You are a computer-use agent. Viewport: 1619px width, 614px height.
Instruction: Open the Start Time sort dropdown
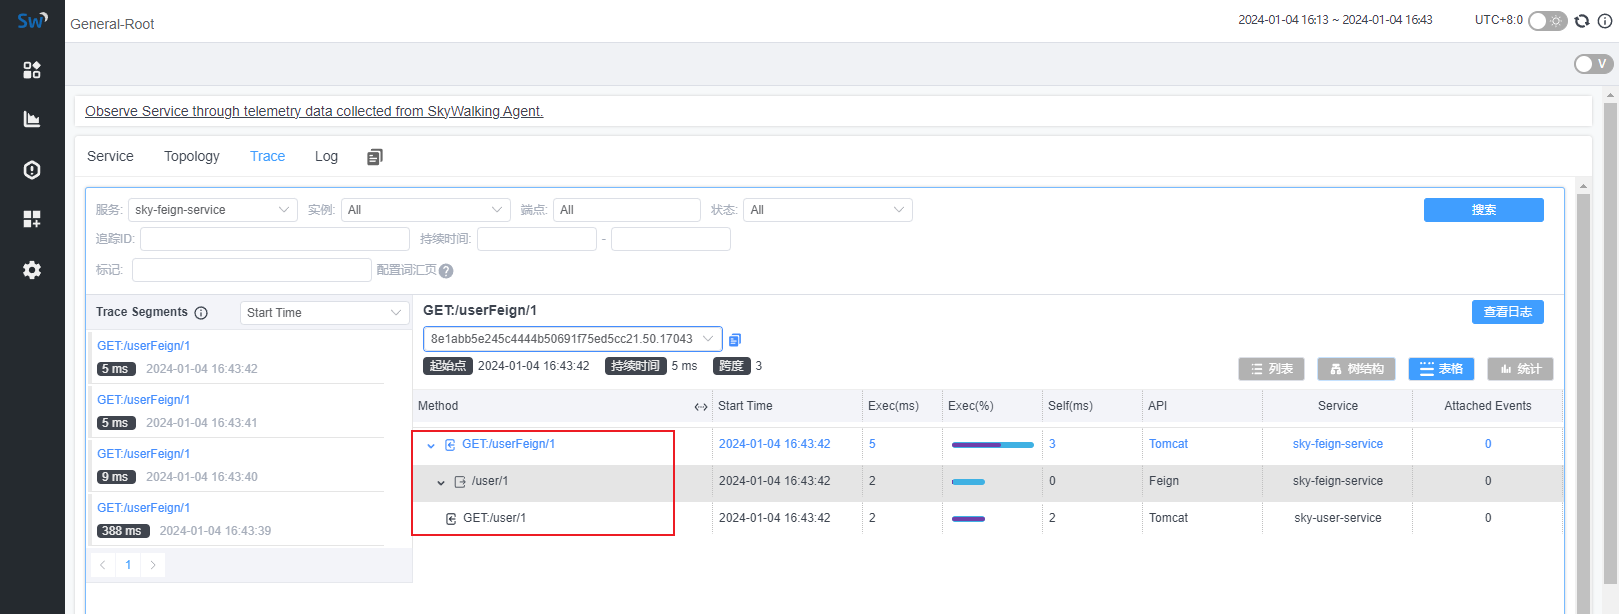tap(324, 313)
